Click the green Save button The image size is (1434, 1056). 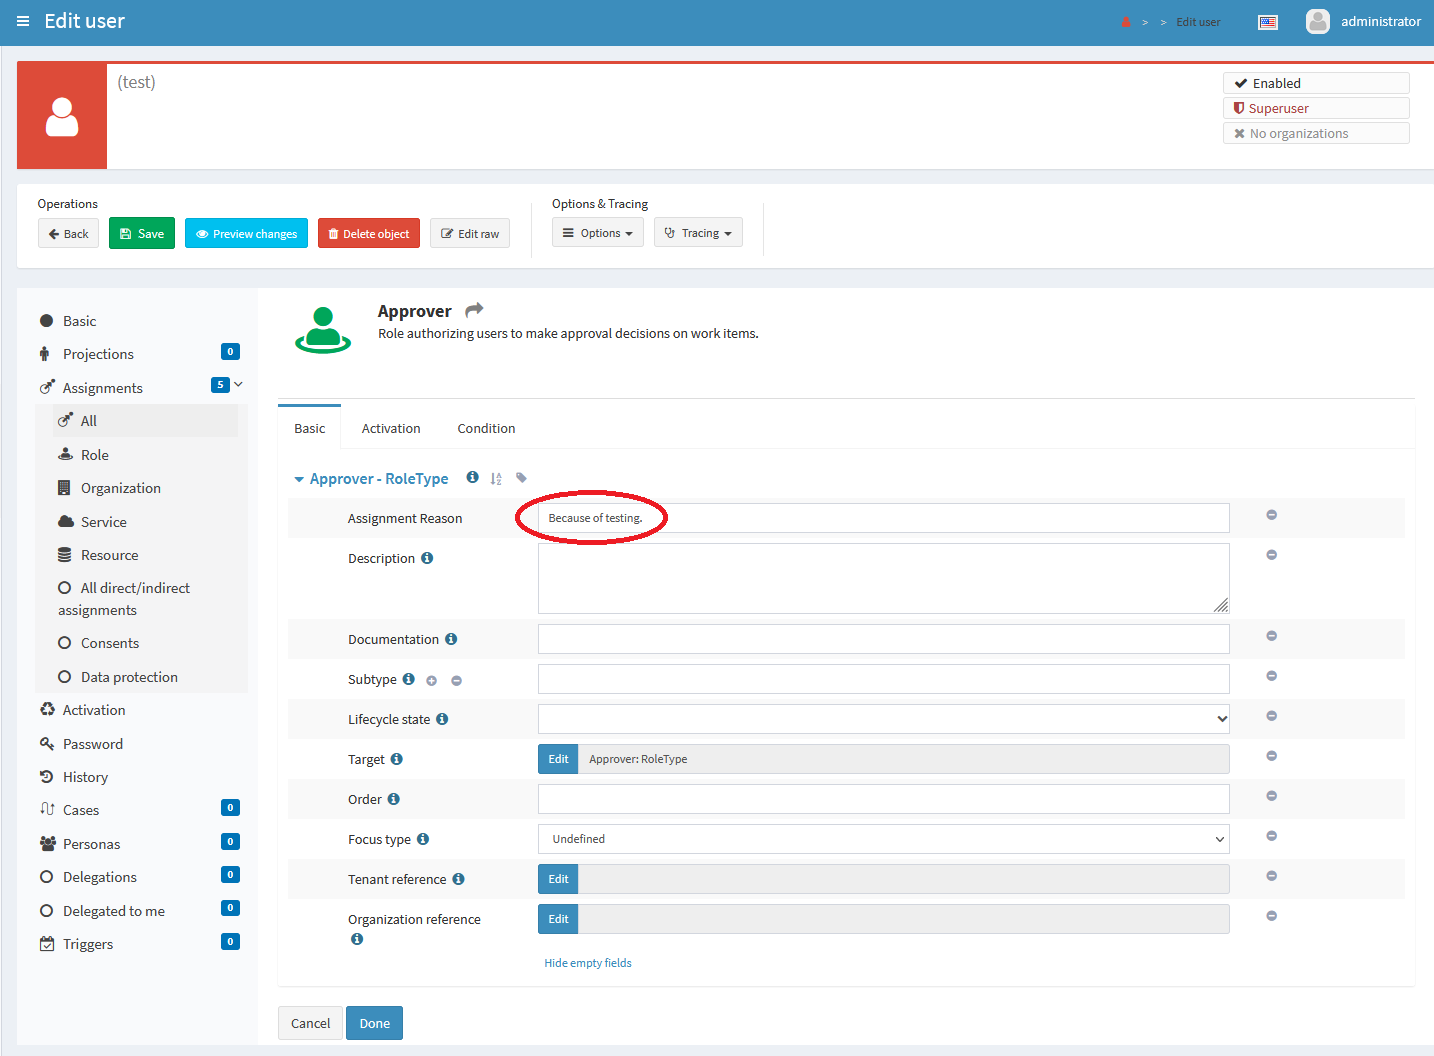[142, 233]
